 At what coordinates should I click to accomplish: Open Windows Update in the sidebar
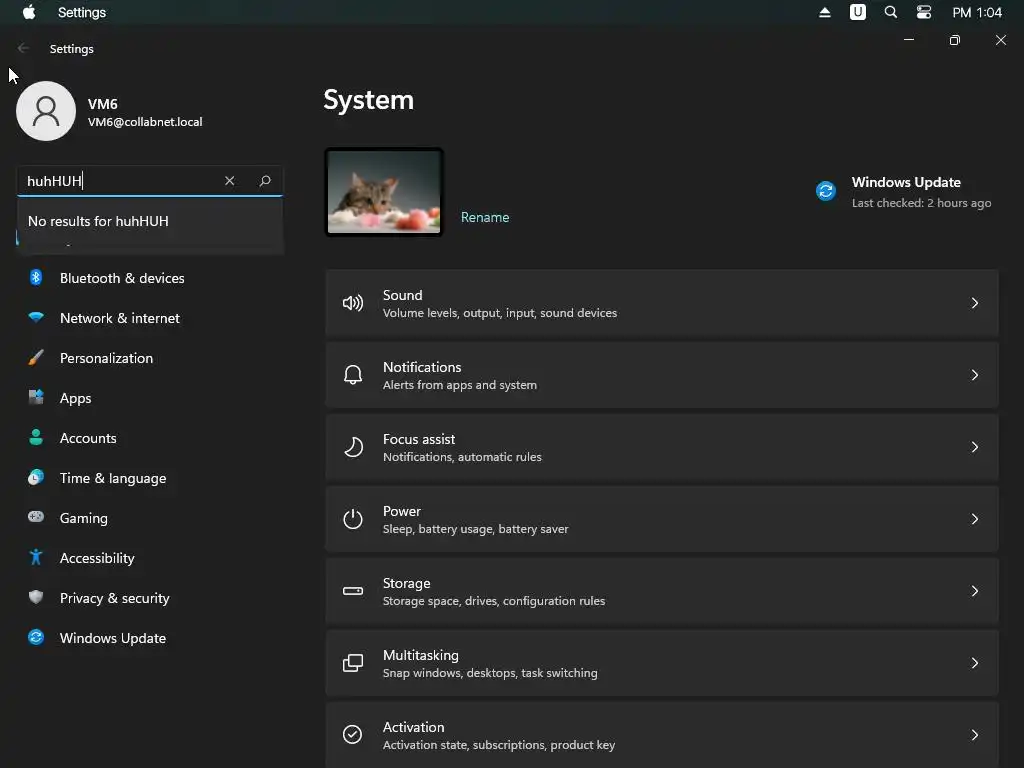(x=150, y=638)
